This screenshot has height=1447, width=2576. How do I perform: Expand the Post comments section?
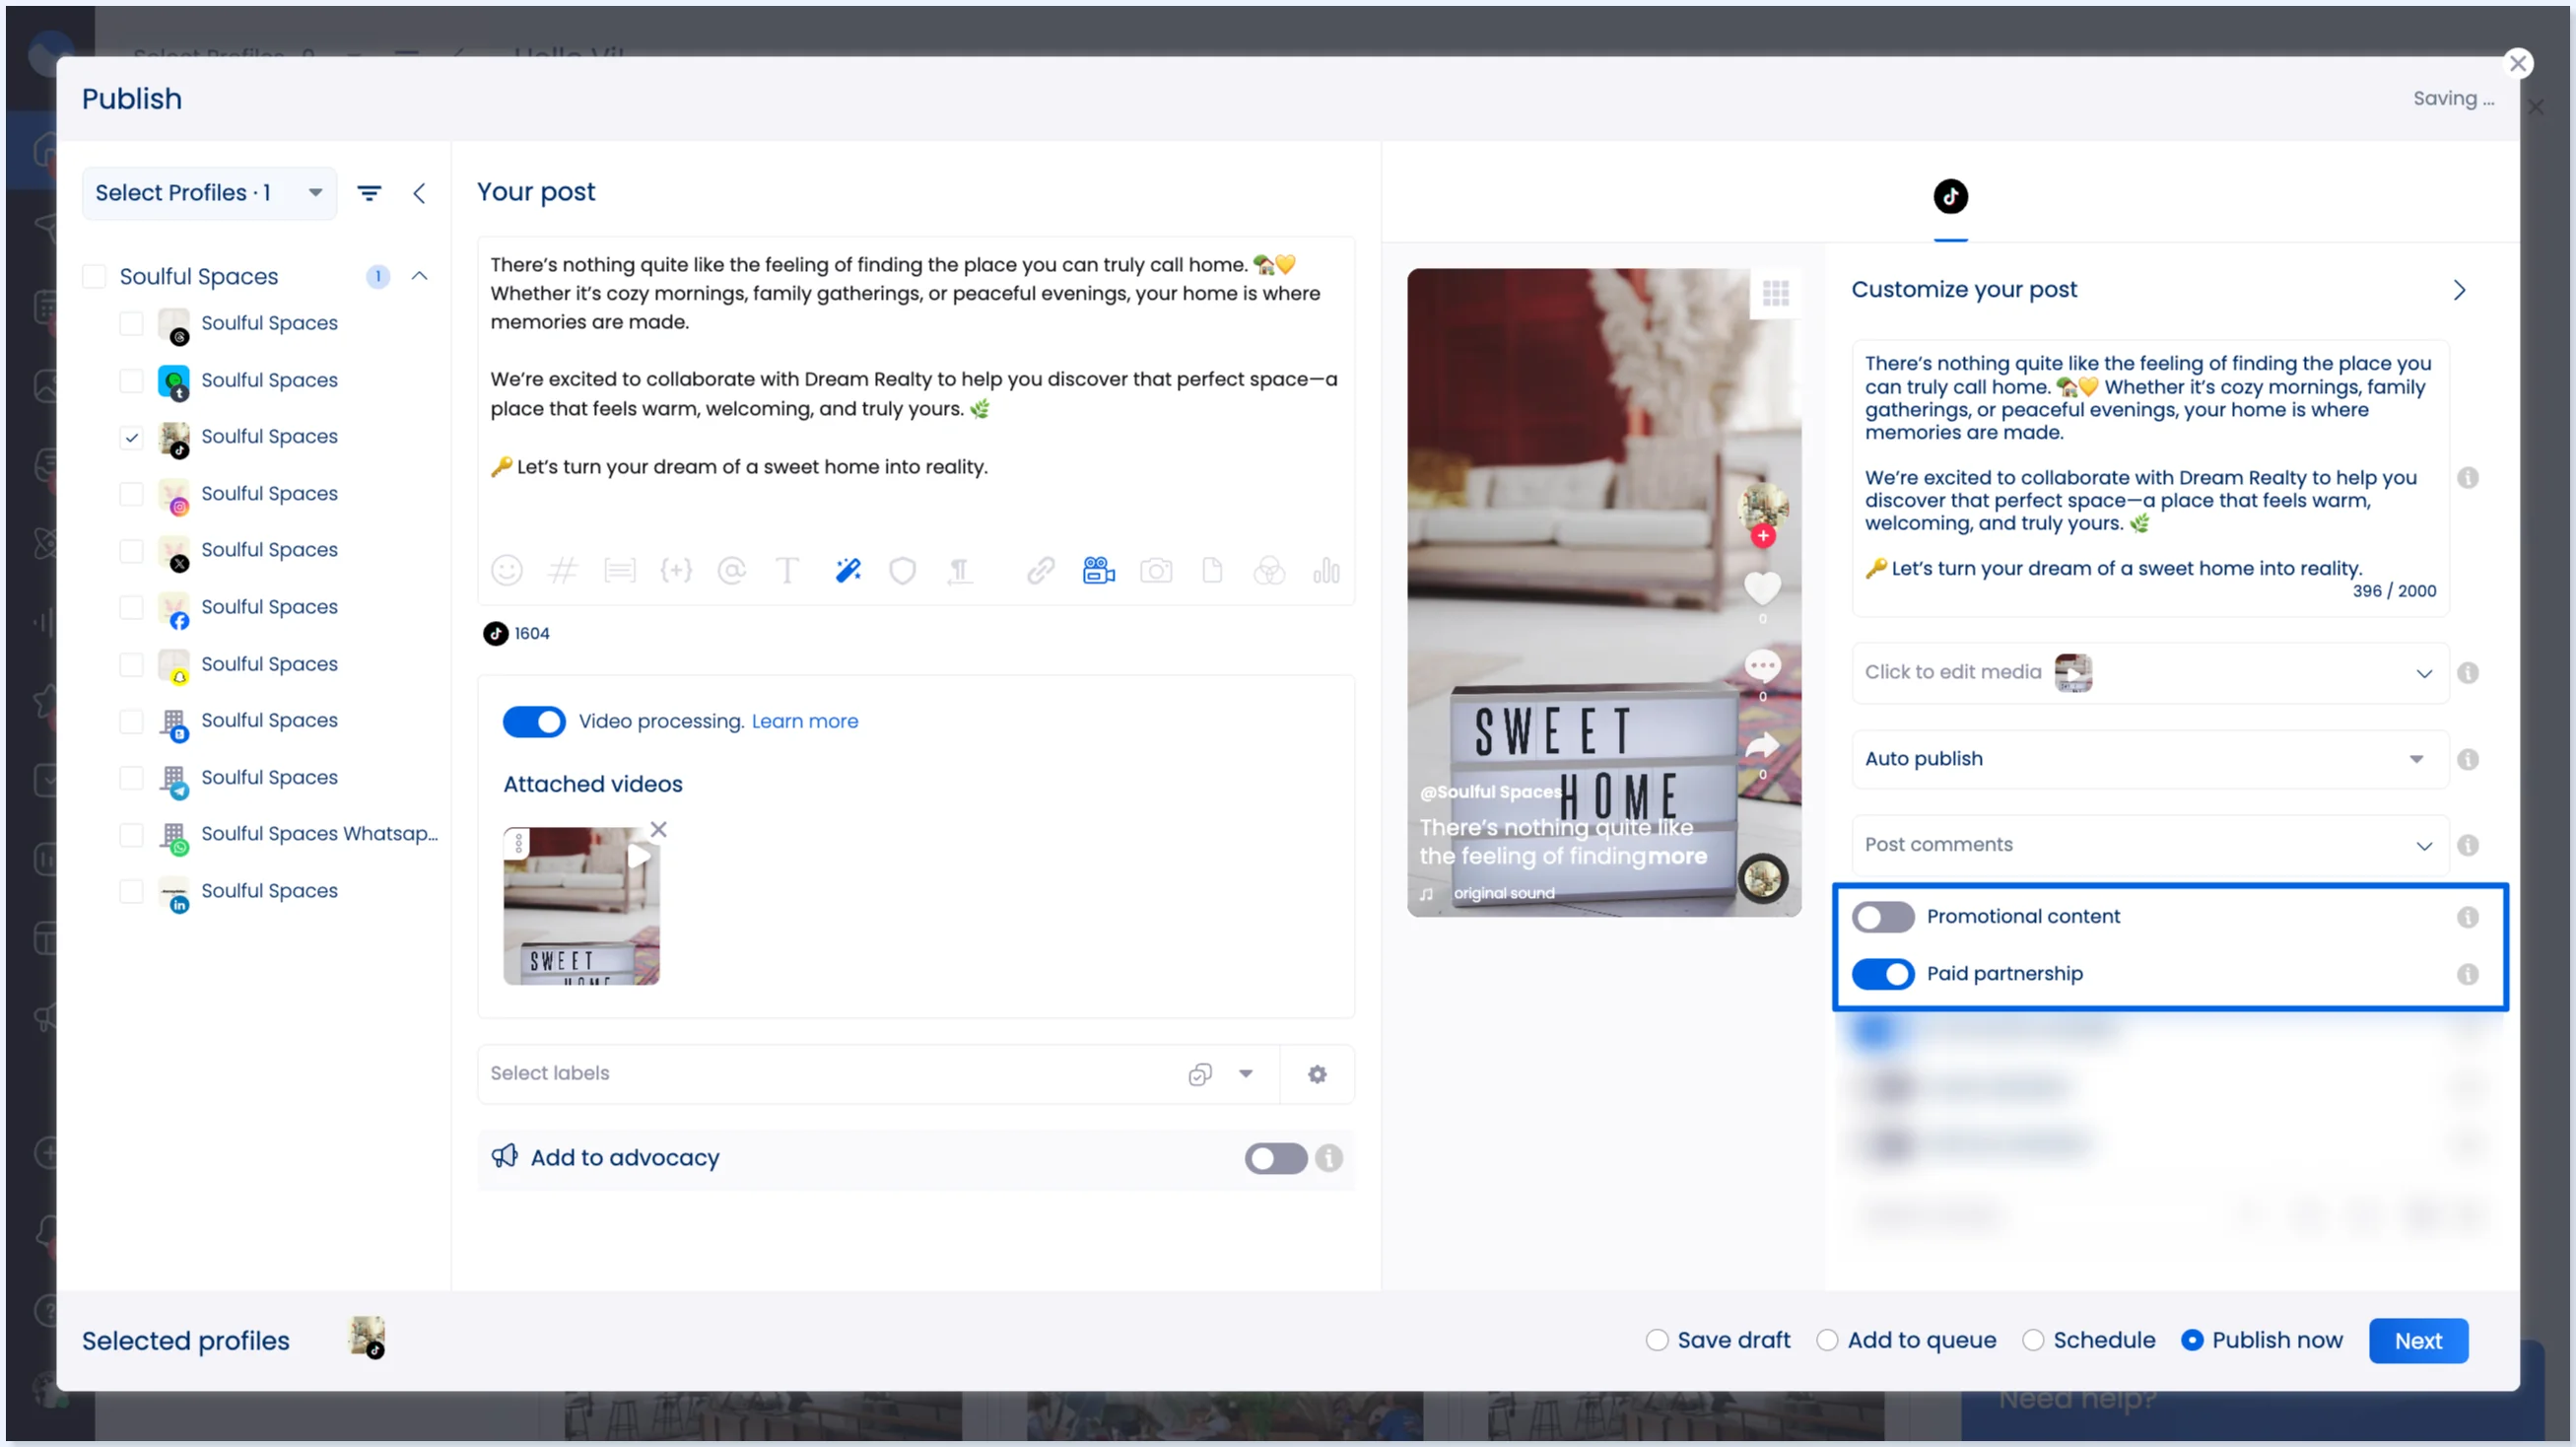[x=2150, y=845]
